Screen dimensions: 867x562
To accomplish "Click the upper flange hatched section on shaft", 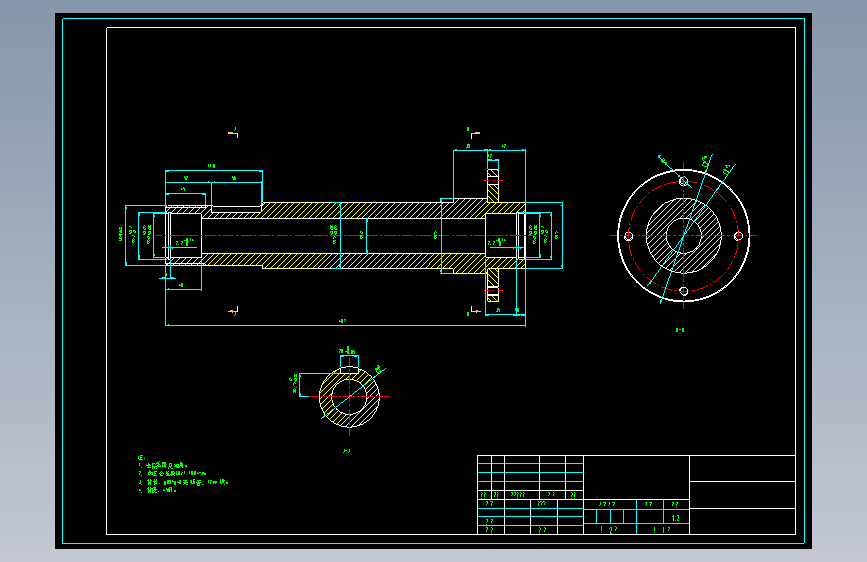I will coord(493,186).
